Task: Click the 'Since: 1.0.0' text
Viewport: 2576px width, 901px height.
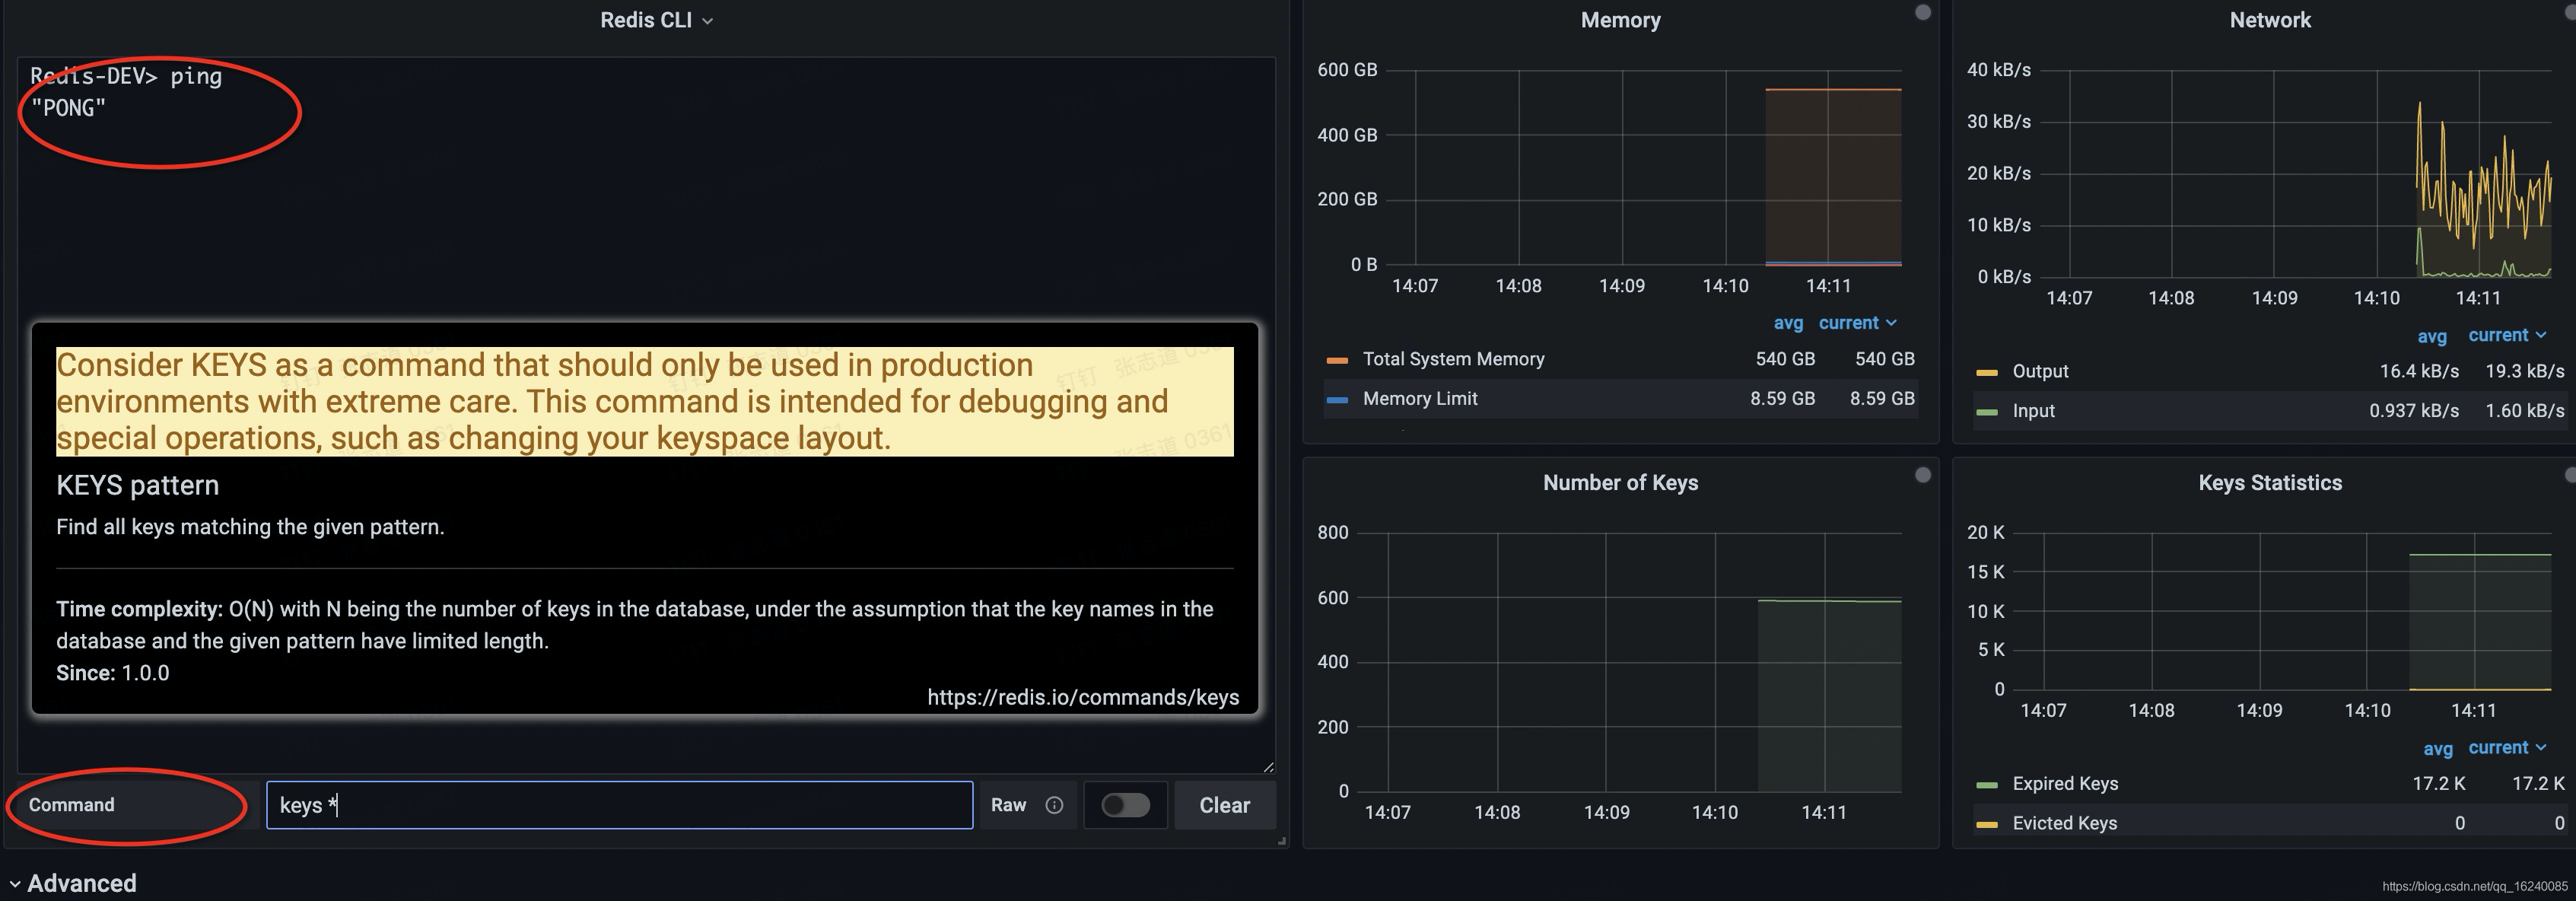Action: tap(112, 673)
